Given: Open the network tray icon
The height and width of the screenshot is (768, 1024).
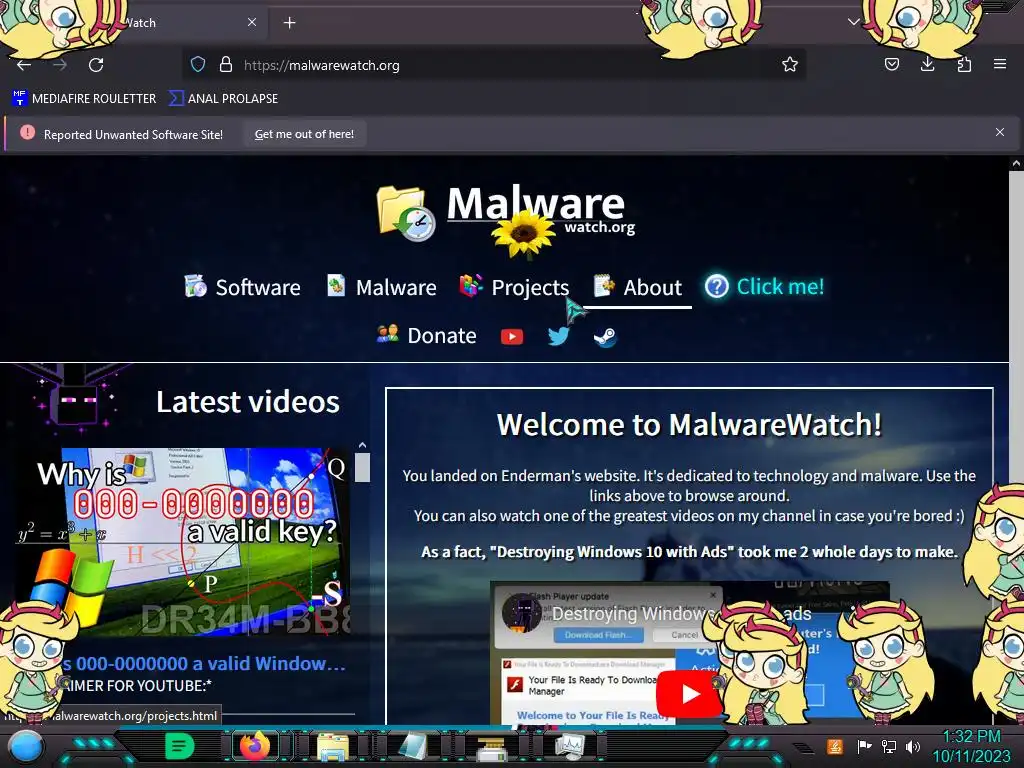Looking at the screenshot, I should (889, 746).
